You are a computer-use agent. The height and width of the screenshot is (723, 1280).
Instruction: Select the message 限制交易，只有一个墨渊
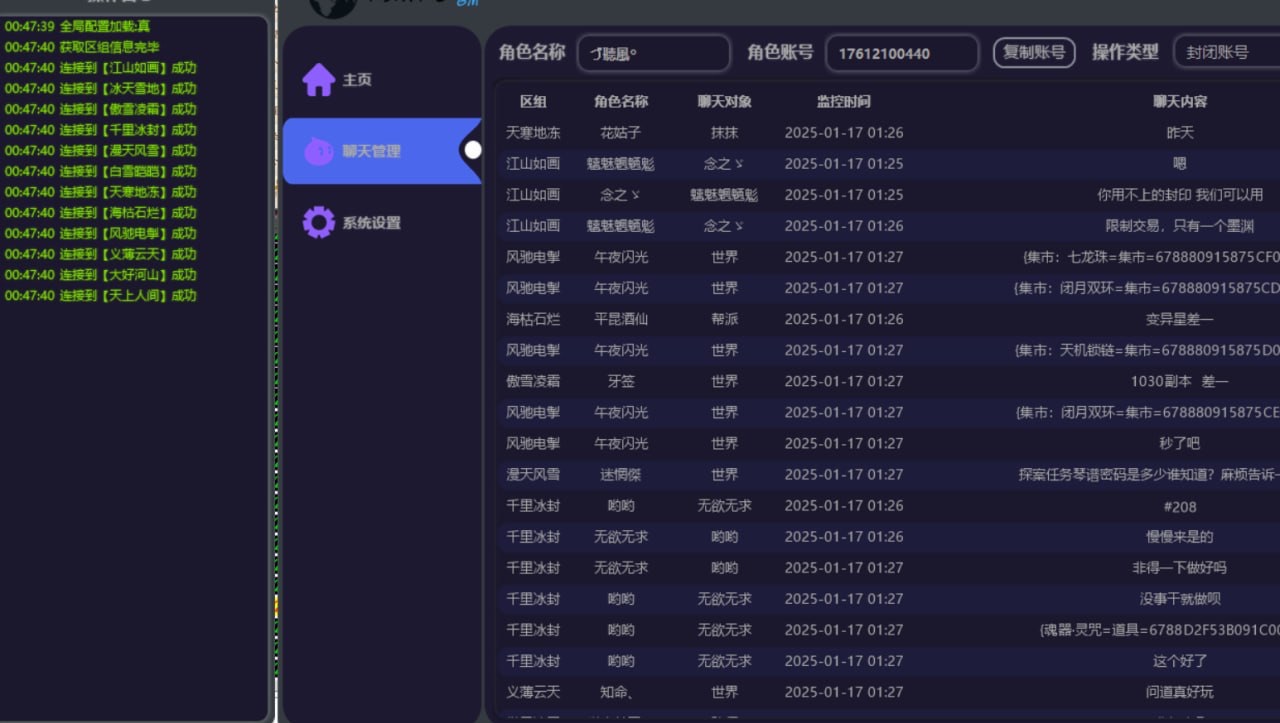[x=1180, y=226]
